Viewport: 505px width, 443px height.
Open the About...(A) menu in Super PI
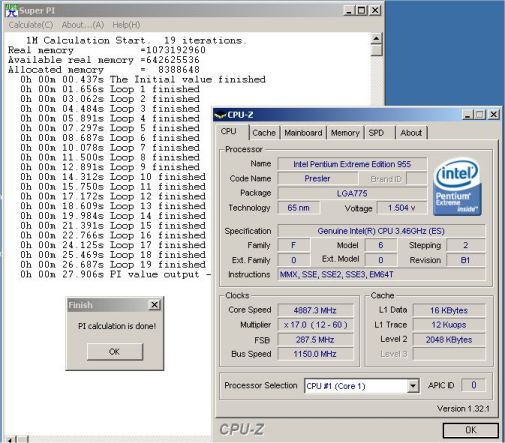point(83,25)
